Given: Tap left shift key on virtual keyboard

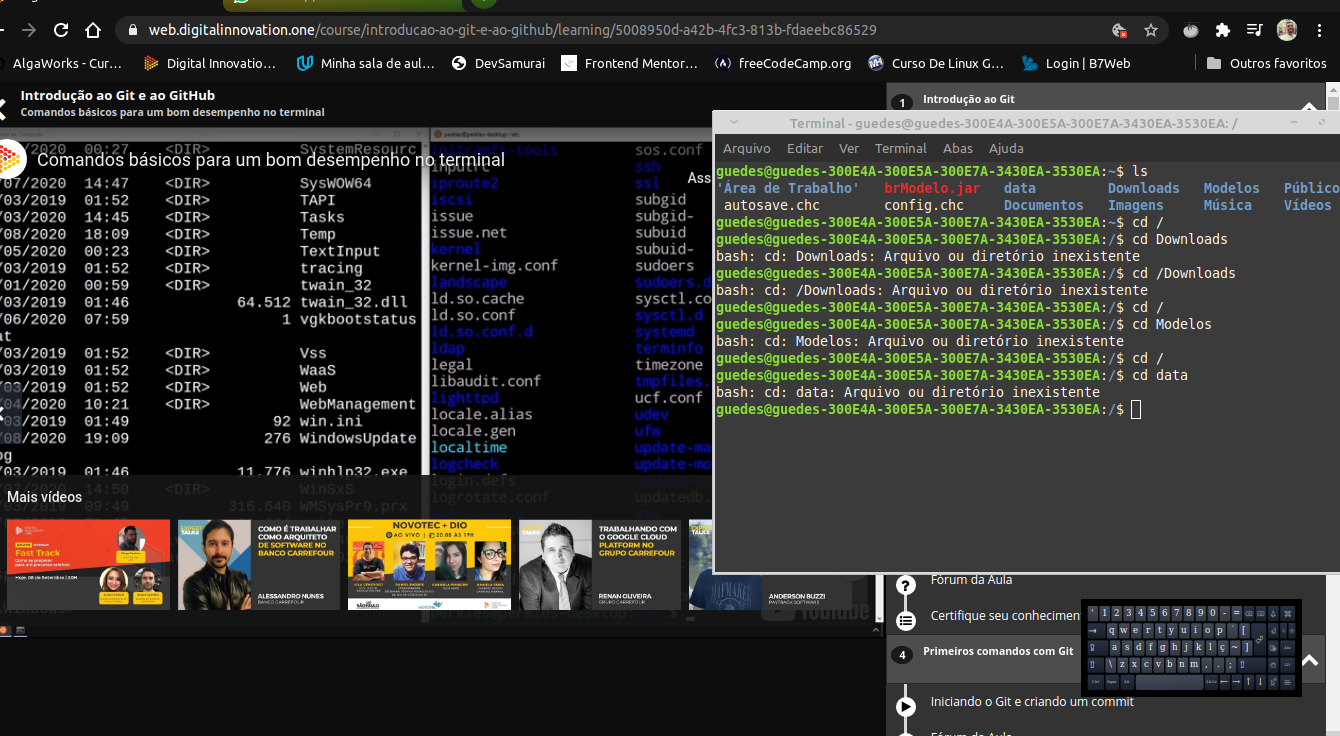Looking at the screenshot, I should [x=1096, y=665].
